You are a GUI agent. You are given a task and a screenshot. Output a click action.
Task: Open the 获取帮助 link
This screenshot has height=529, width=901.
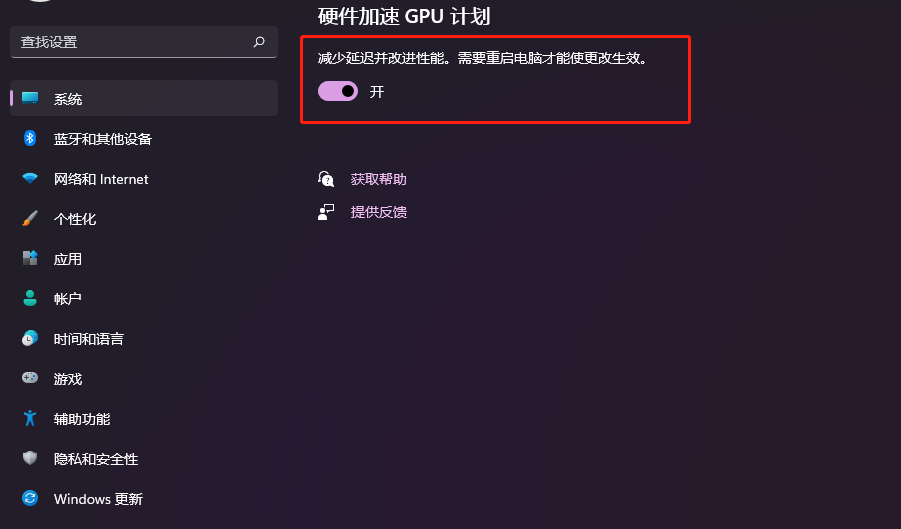(379, 179)
